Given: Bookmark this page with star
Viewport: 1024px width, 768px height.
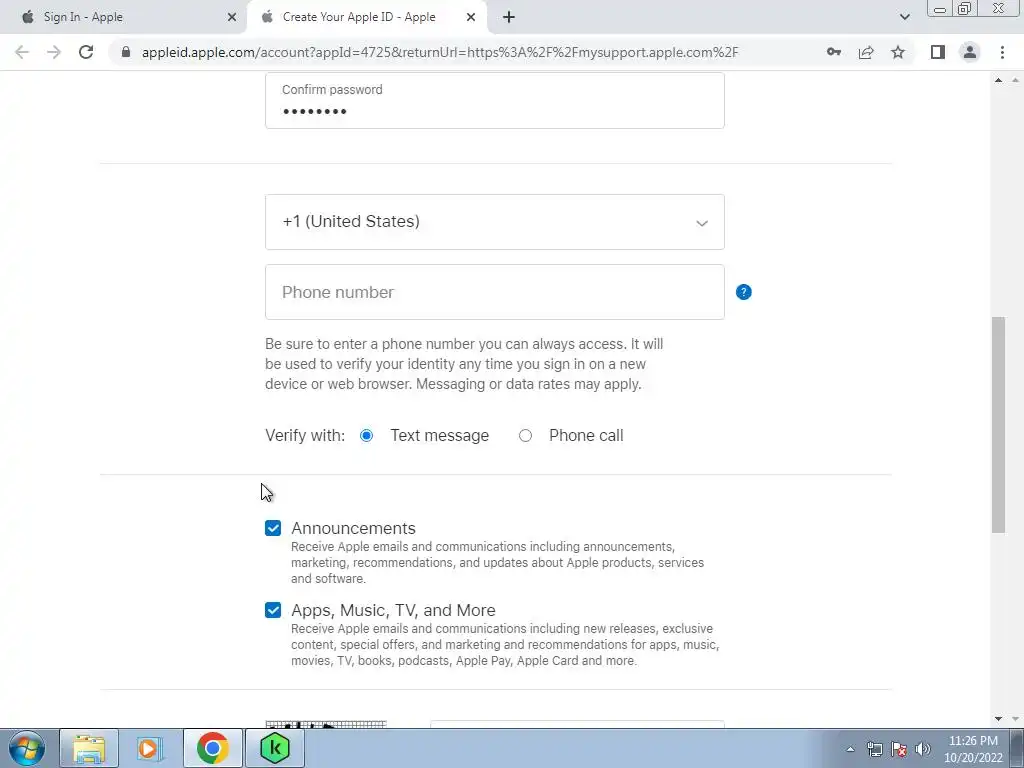Looking at the screenshot, I should pos(898,52).
